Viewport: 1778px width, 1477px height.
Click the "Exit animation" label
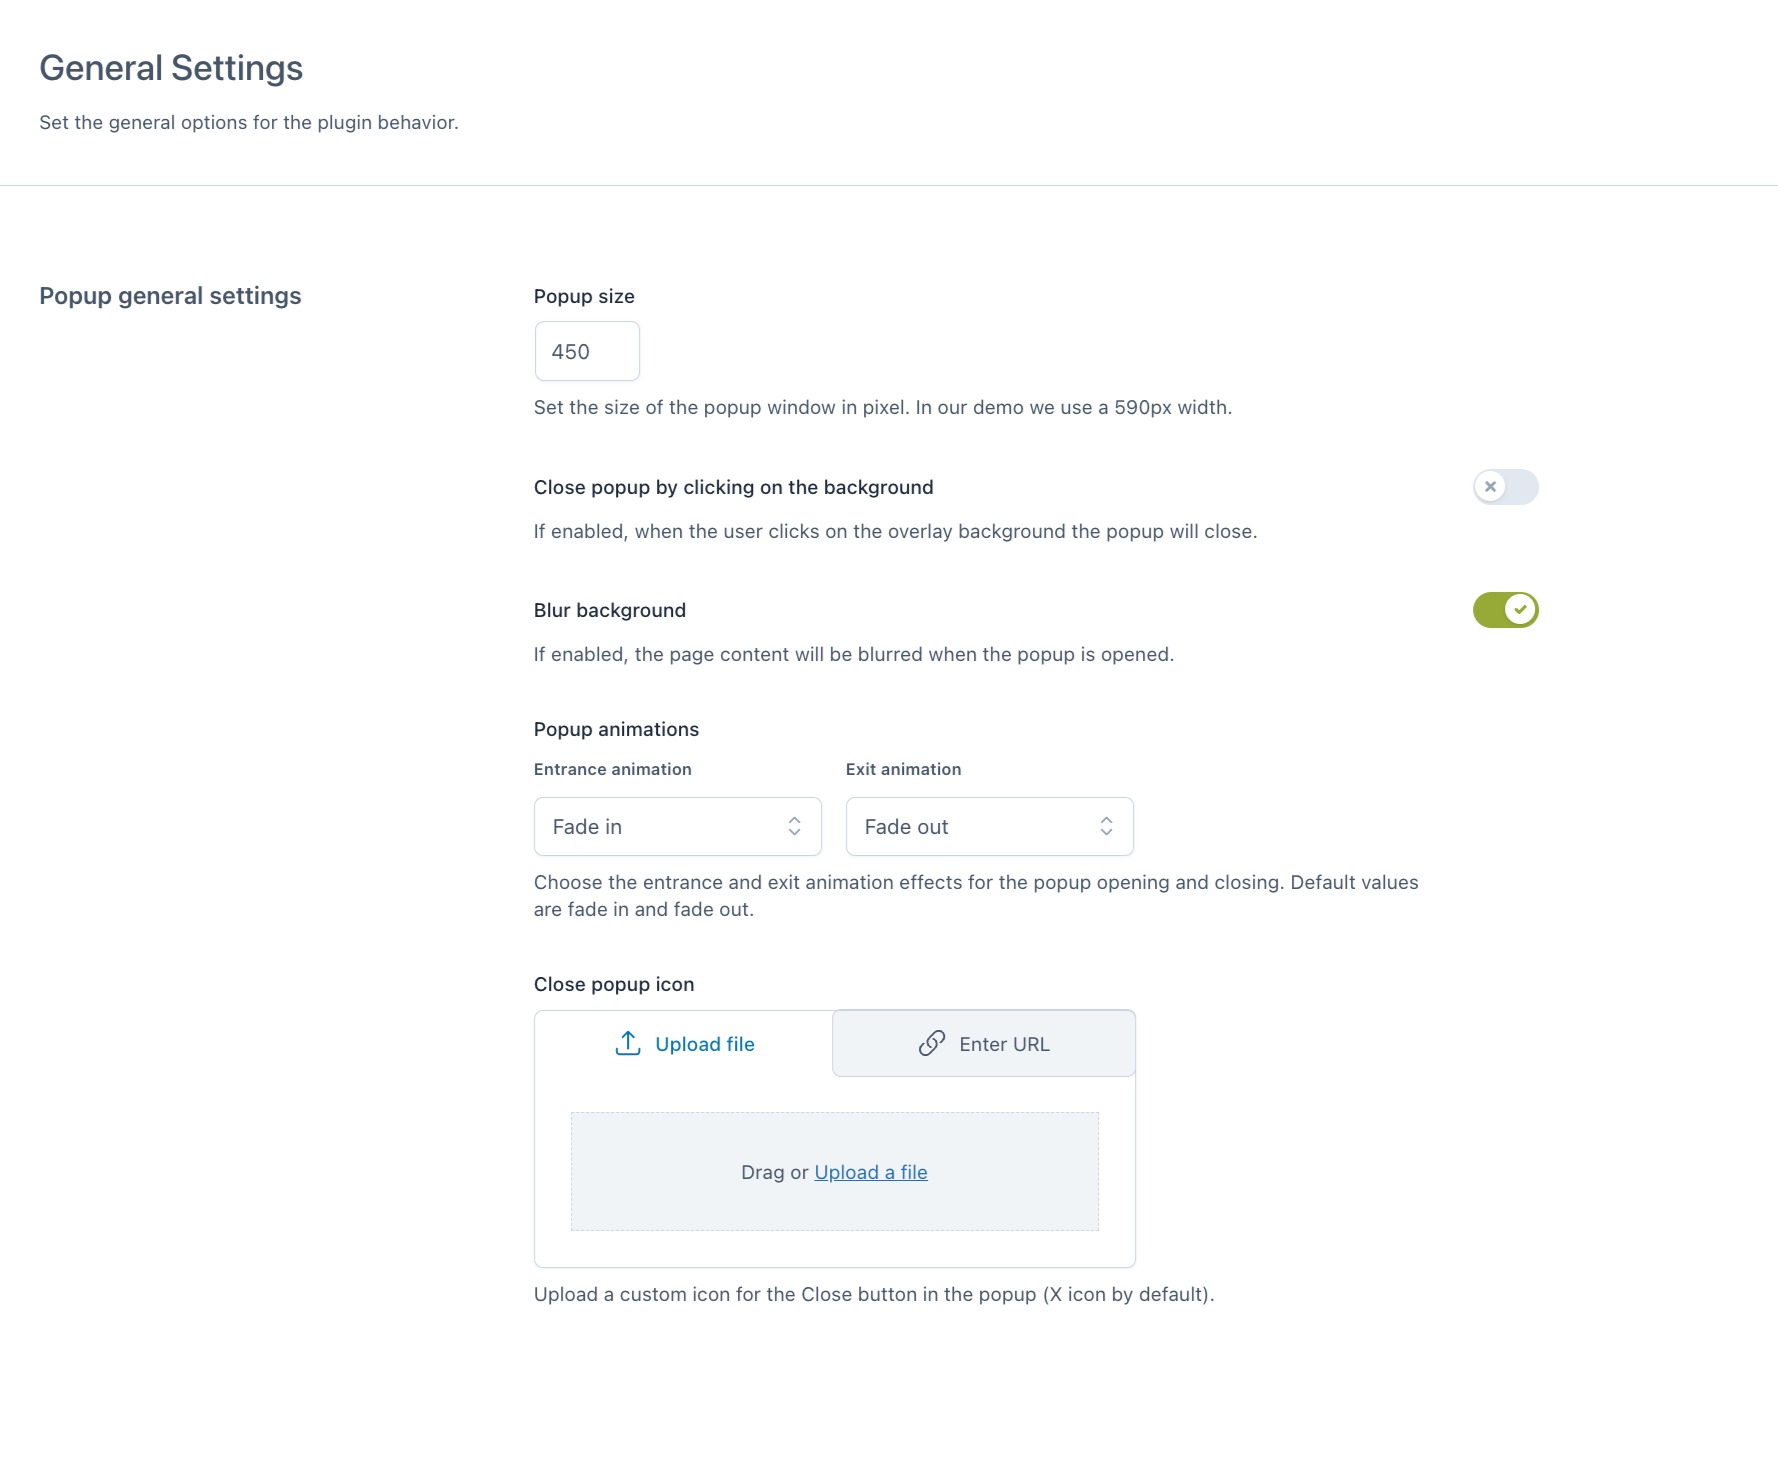coord(903,769)
